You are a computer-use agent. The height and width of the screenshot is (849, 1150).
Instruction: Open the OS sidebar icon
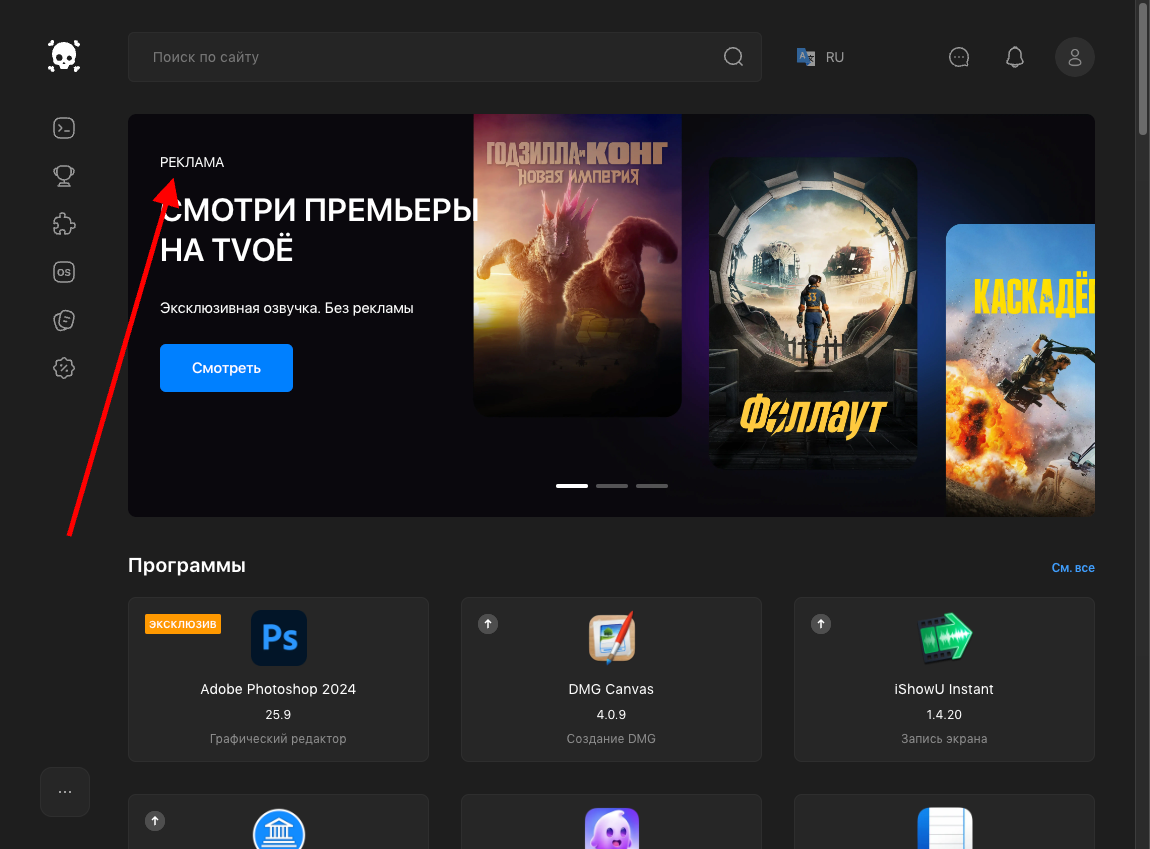tap(64, 272)
